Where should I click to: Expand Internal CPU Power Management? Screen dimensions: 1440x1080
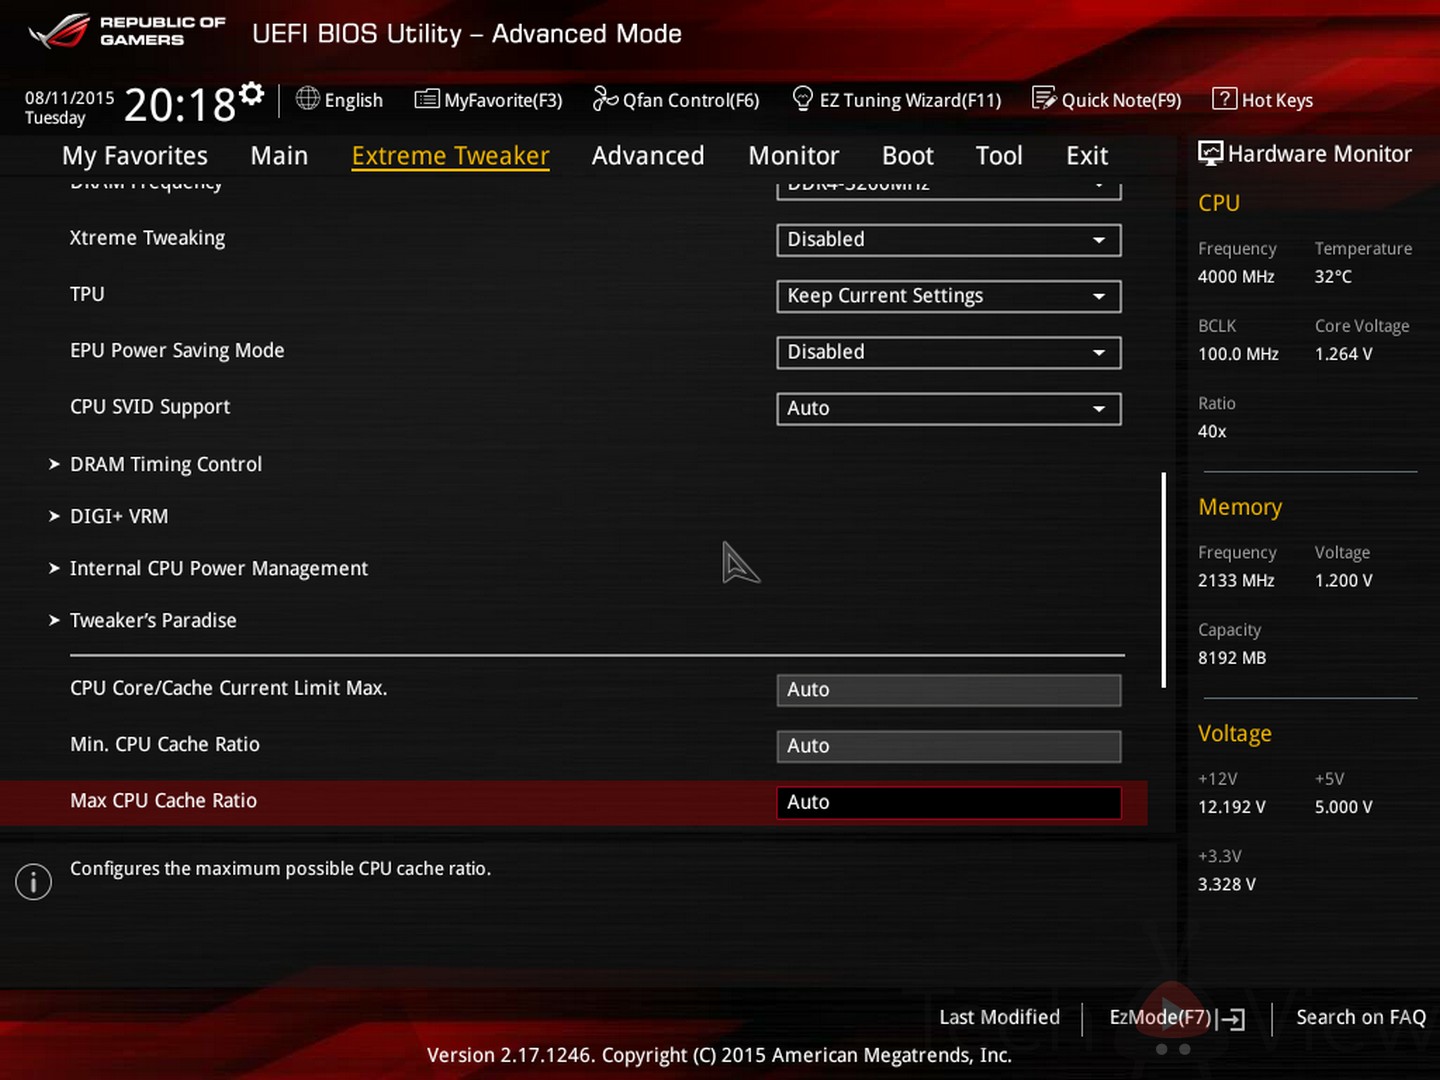pyautogui.click(x=219, y=568)
